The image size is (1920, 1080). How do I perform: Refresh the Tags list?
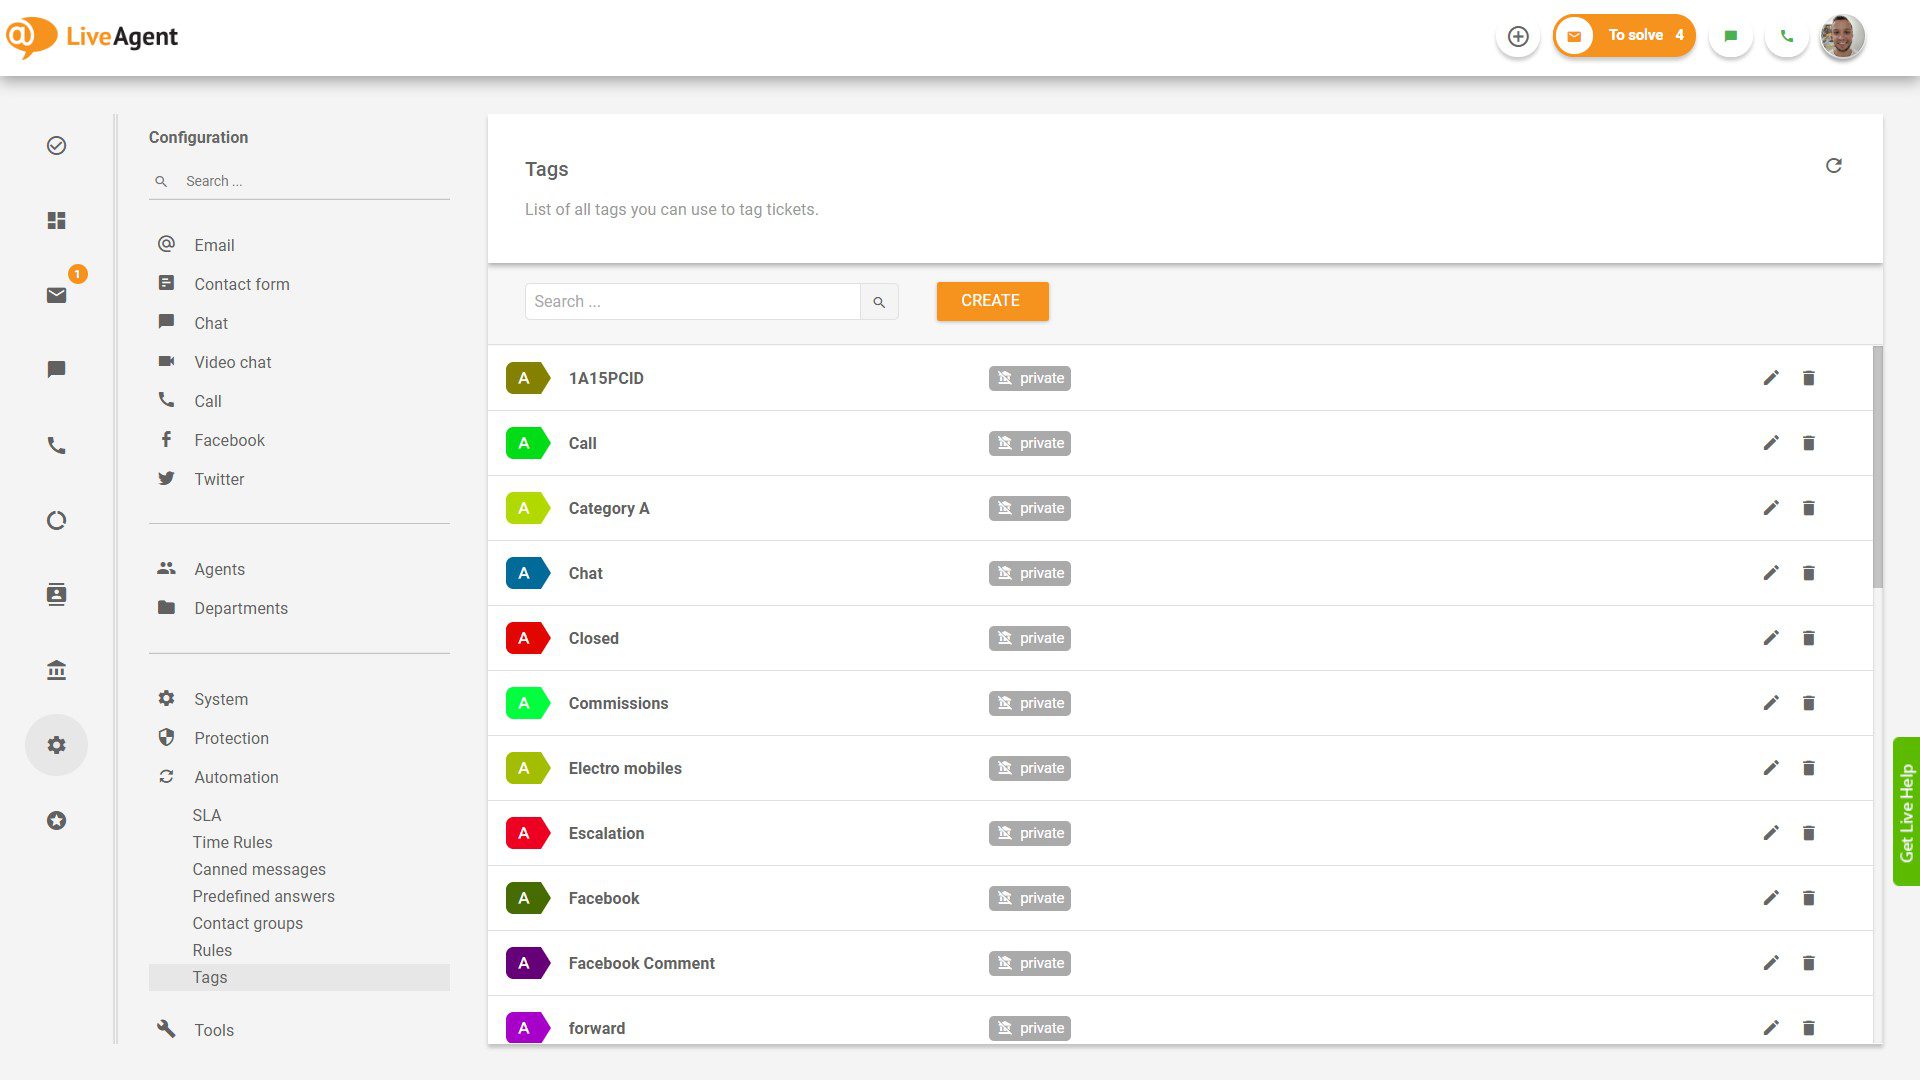point(1834,165)
